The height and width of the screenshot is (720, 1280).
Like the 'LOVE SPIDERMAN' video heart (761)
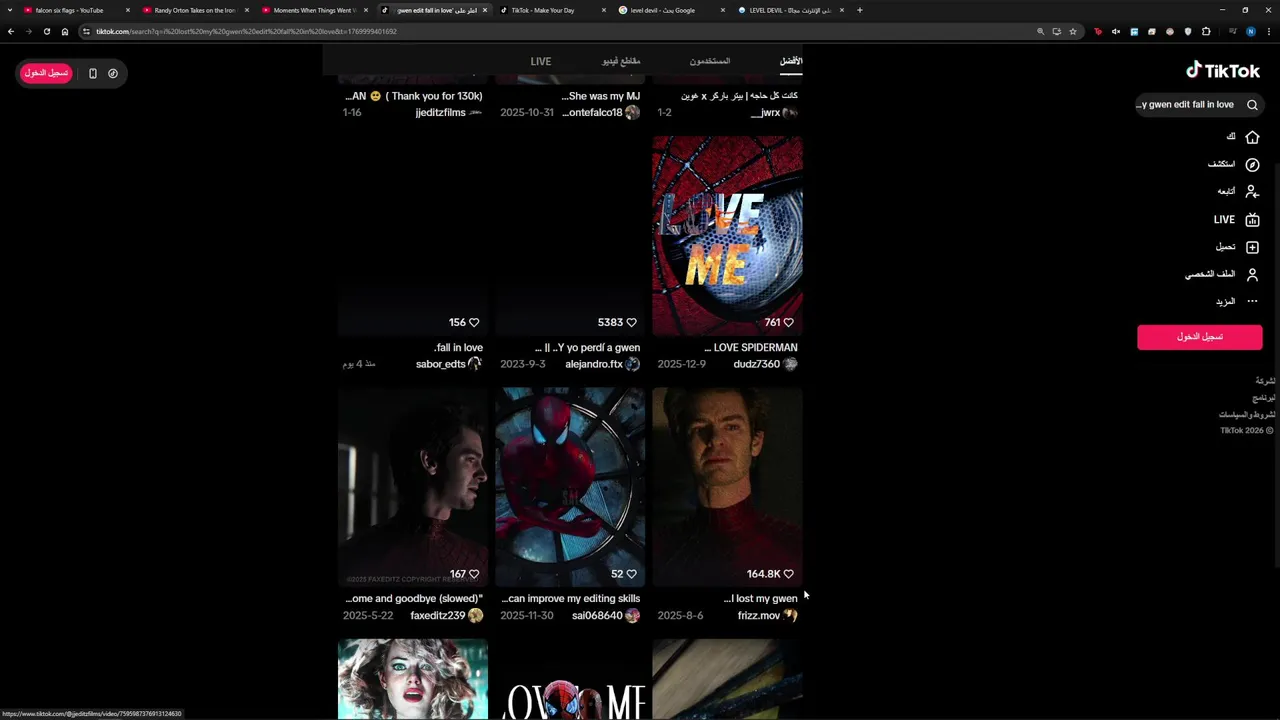(x=788, y=322)
